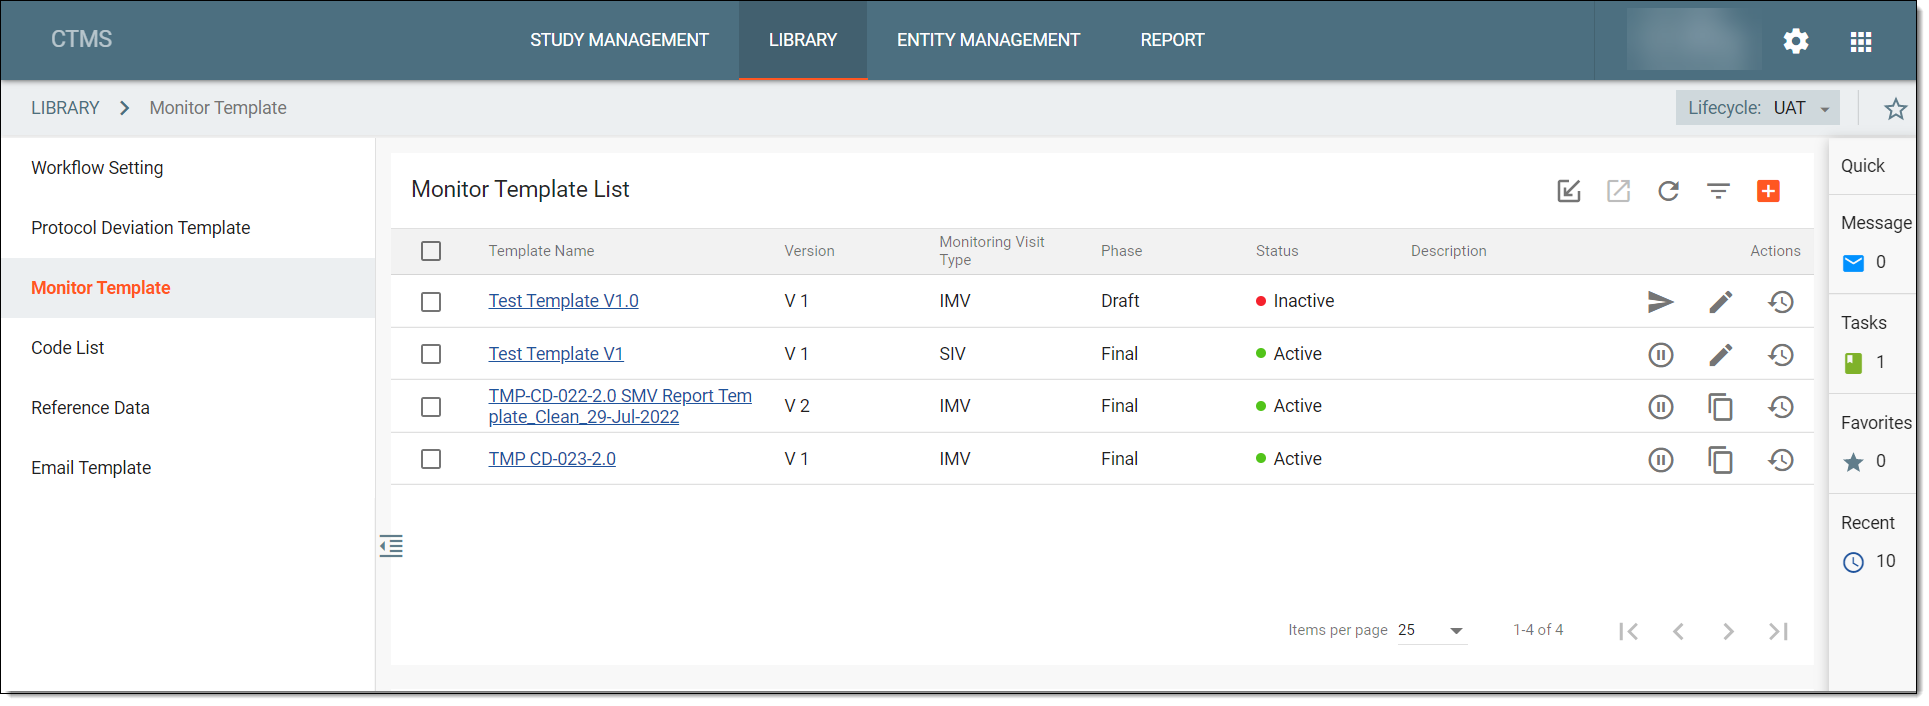This screenshot has height=706, width=1929.
Task: Check the Test Template V1.0 row checkbox
Action: tap(431, 302)
